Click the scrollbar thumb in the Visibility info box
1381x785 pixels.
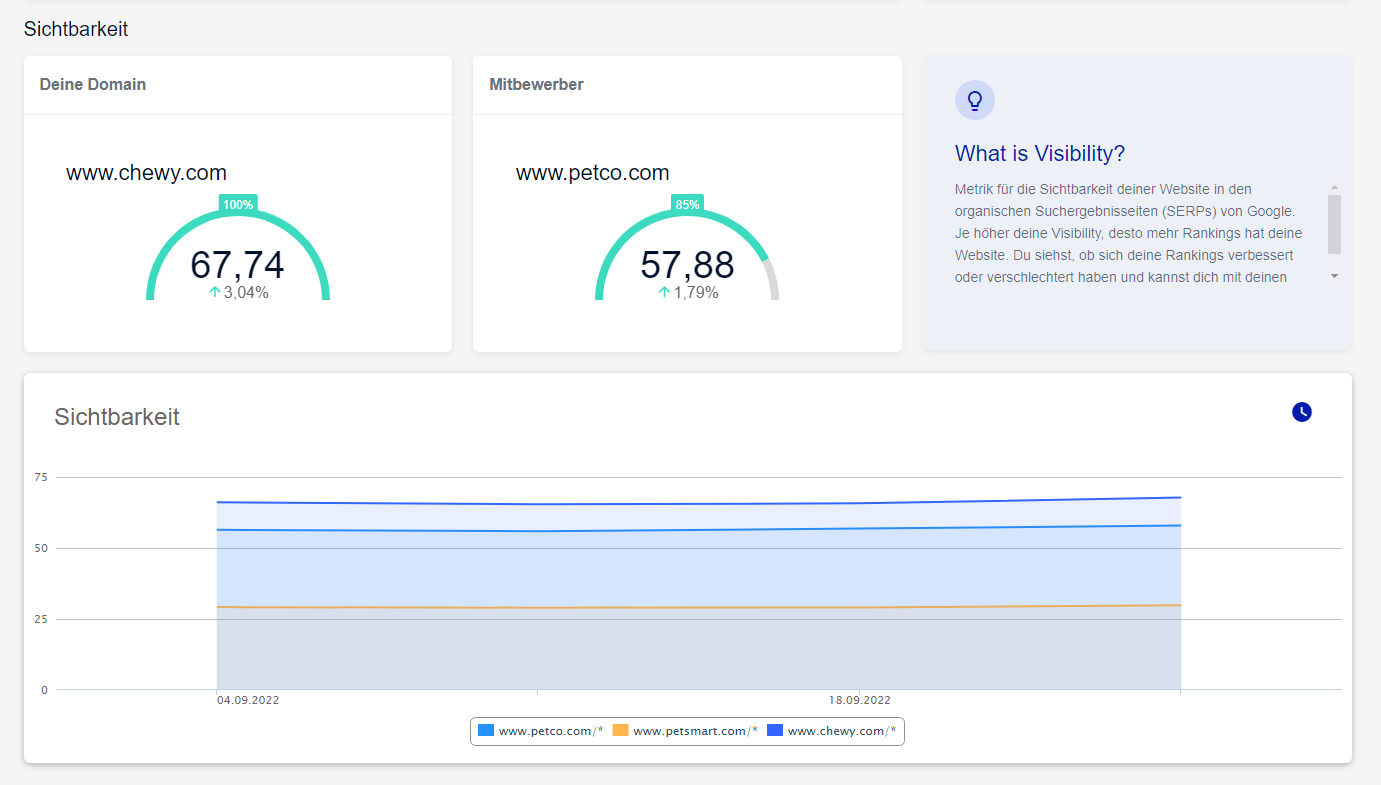click(1334, 224)
